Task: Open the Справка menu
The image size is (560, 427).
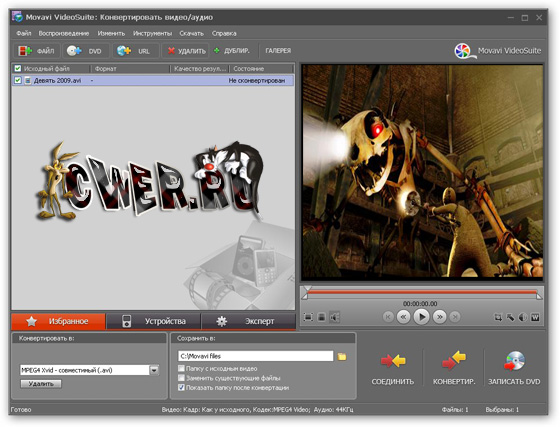Action: 224,33
